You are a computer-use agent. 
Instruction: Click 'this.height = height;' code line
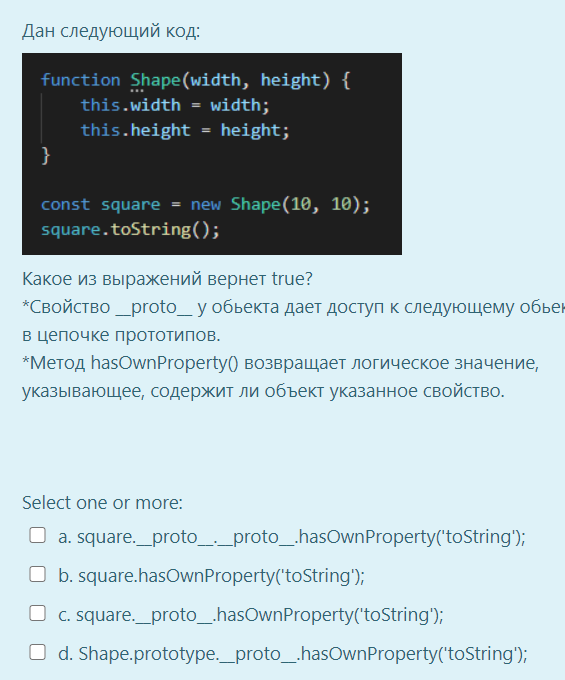pyautogui.click(x=185, y=131)
